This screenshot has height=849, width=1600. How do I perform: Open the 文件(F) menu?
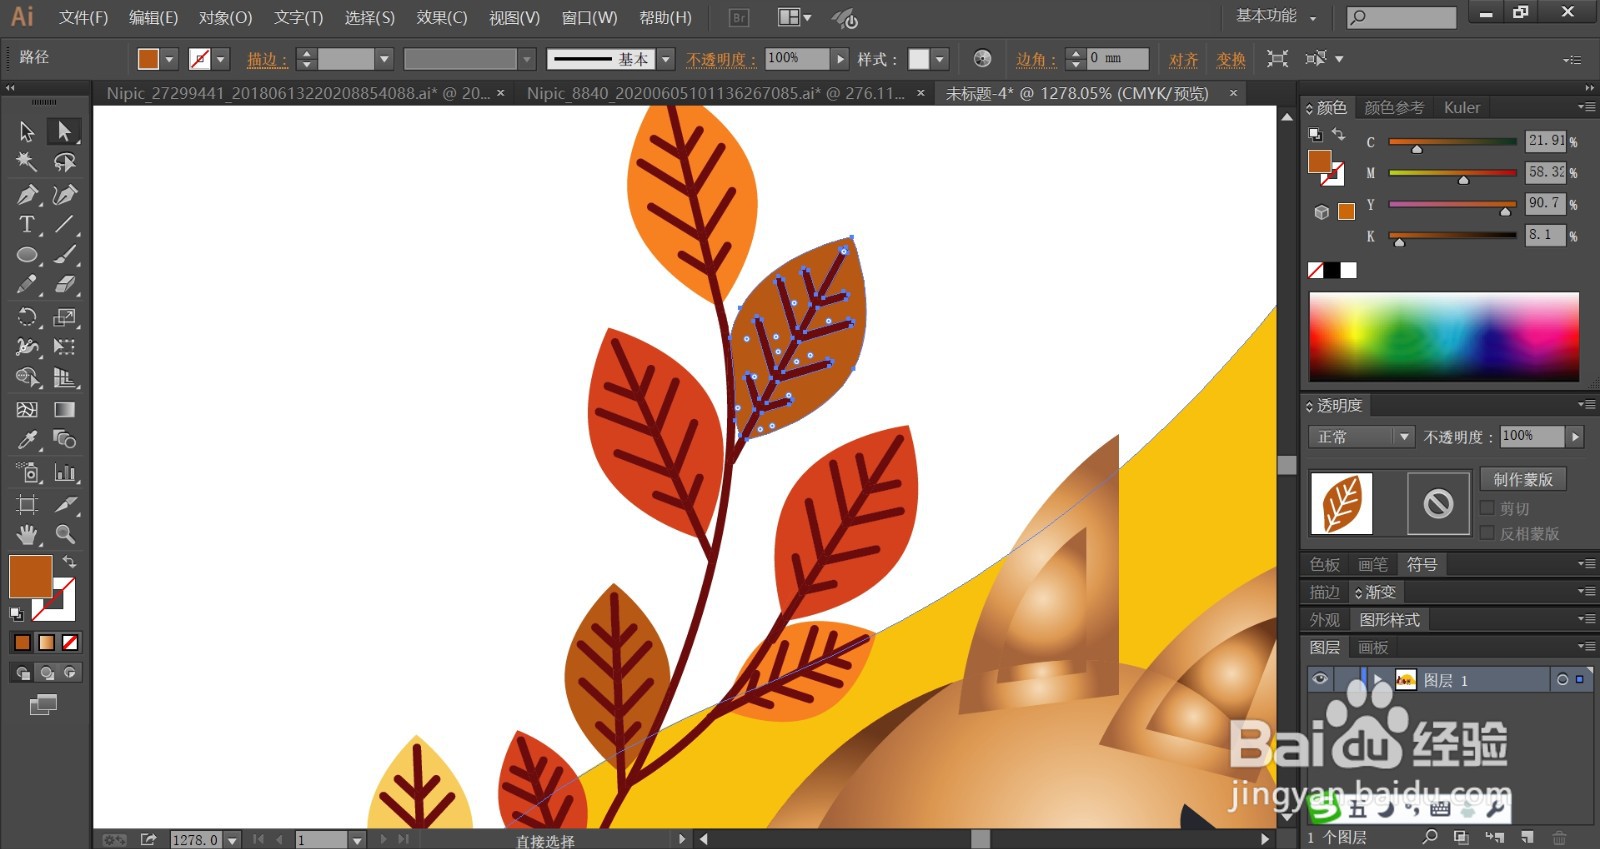tap(83, 17)
